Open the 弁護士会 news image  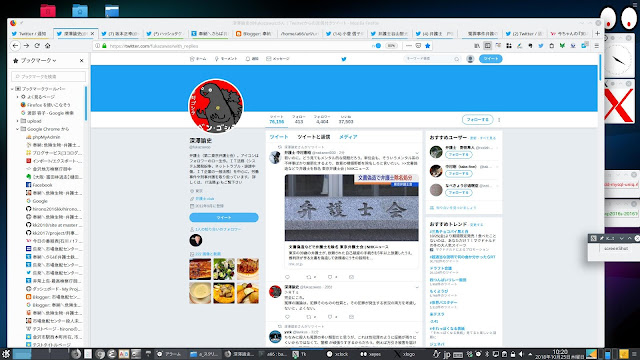(351, 207)
